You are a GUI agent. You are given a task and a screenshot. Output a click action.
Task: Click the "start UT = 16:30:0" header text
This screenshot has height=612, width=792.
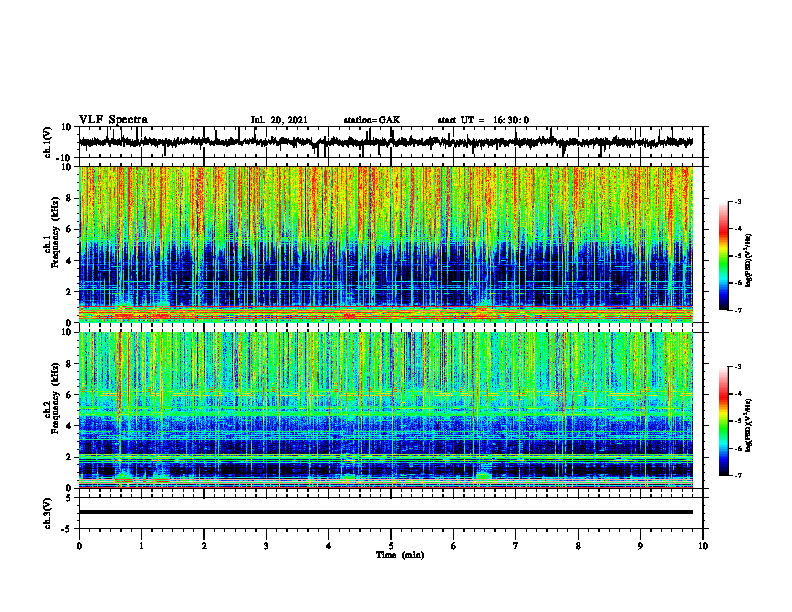point(483,120)
